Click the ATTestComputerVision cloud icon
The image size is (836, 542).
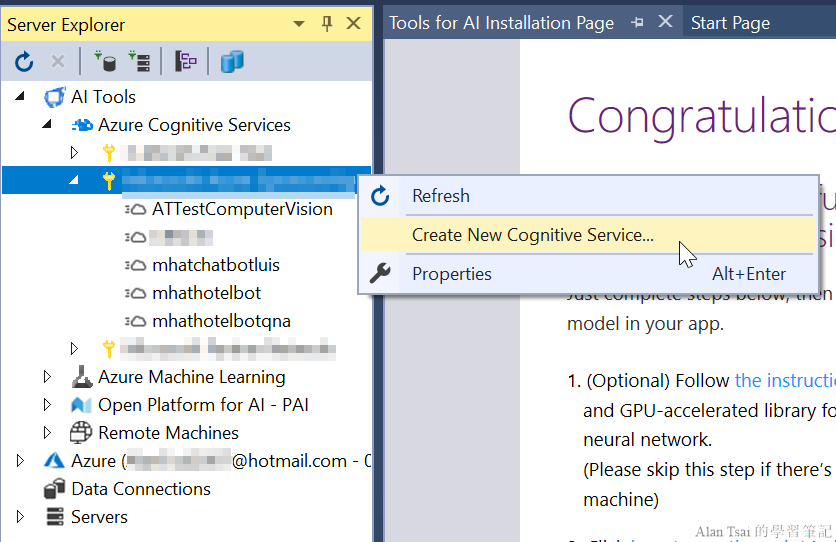point(136,209)
